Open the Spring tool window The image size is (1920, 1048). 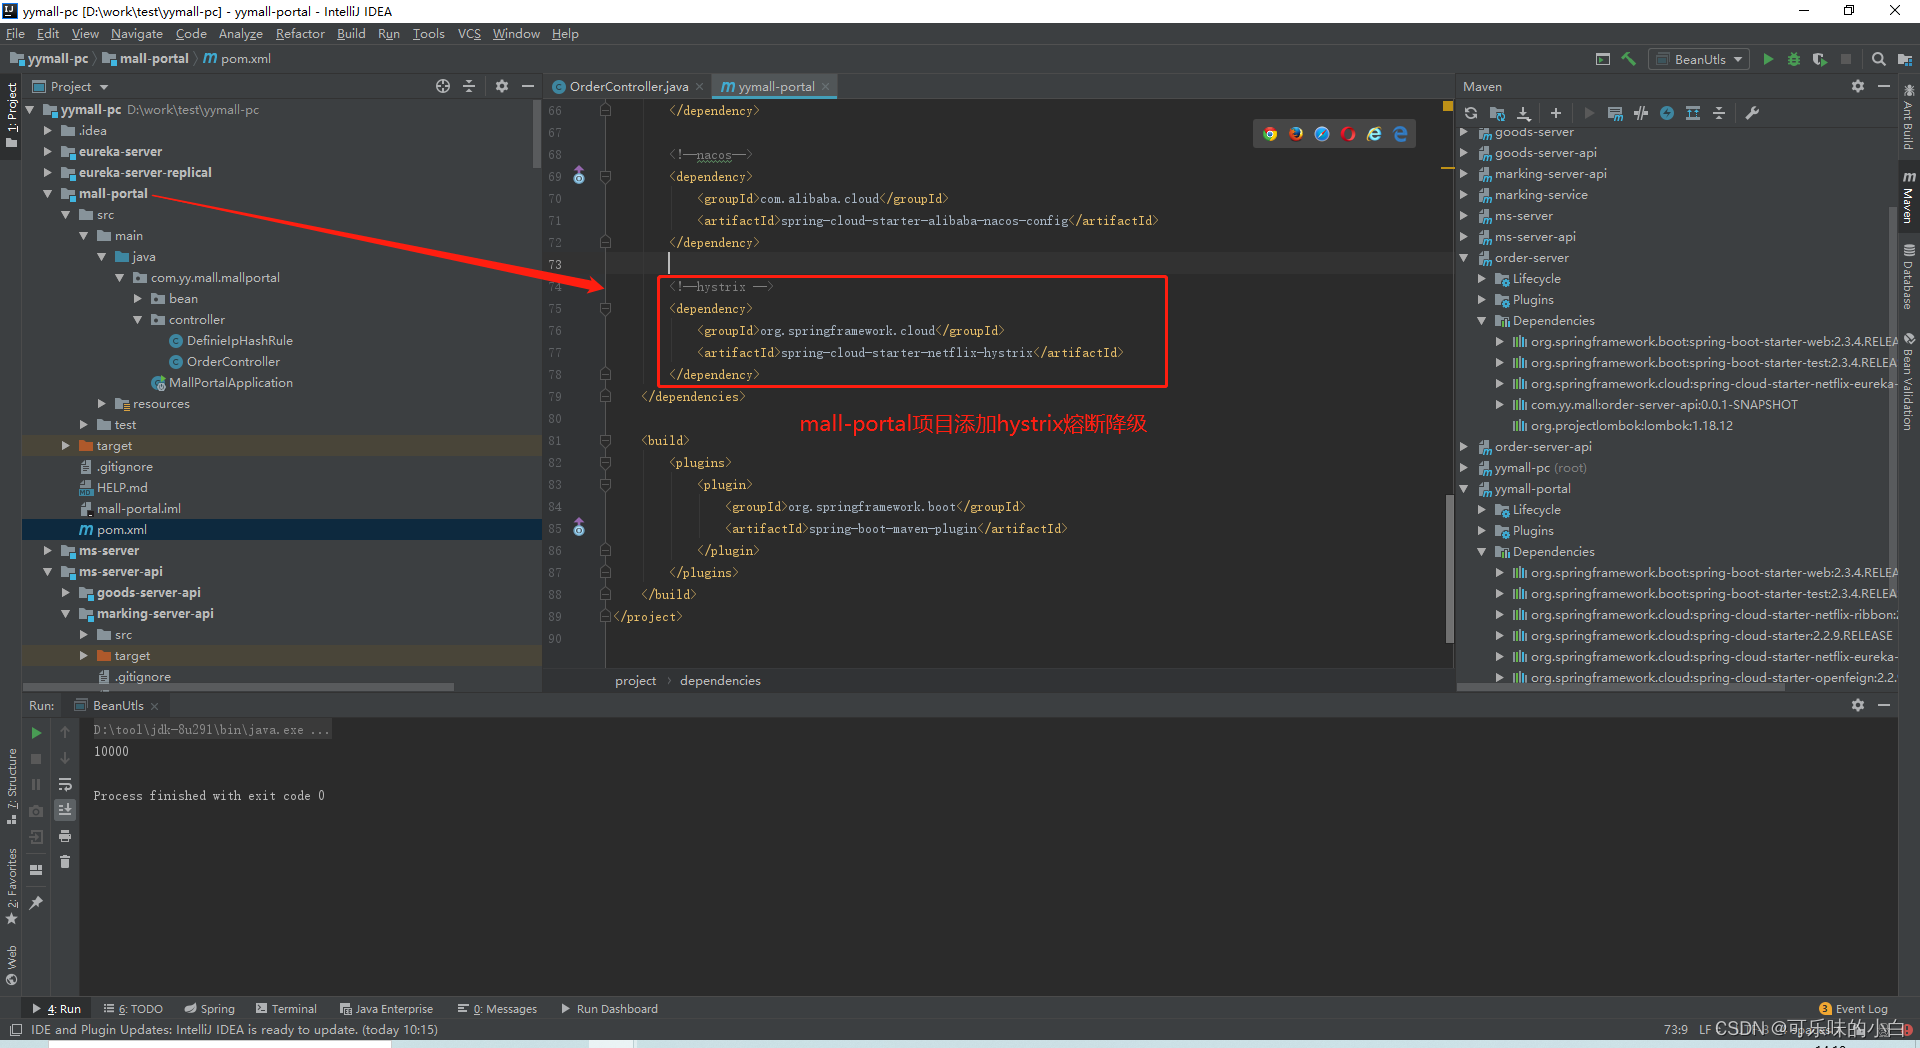coord(209,1009)
